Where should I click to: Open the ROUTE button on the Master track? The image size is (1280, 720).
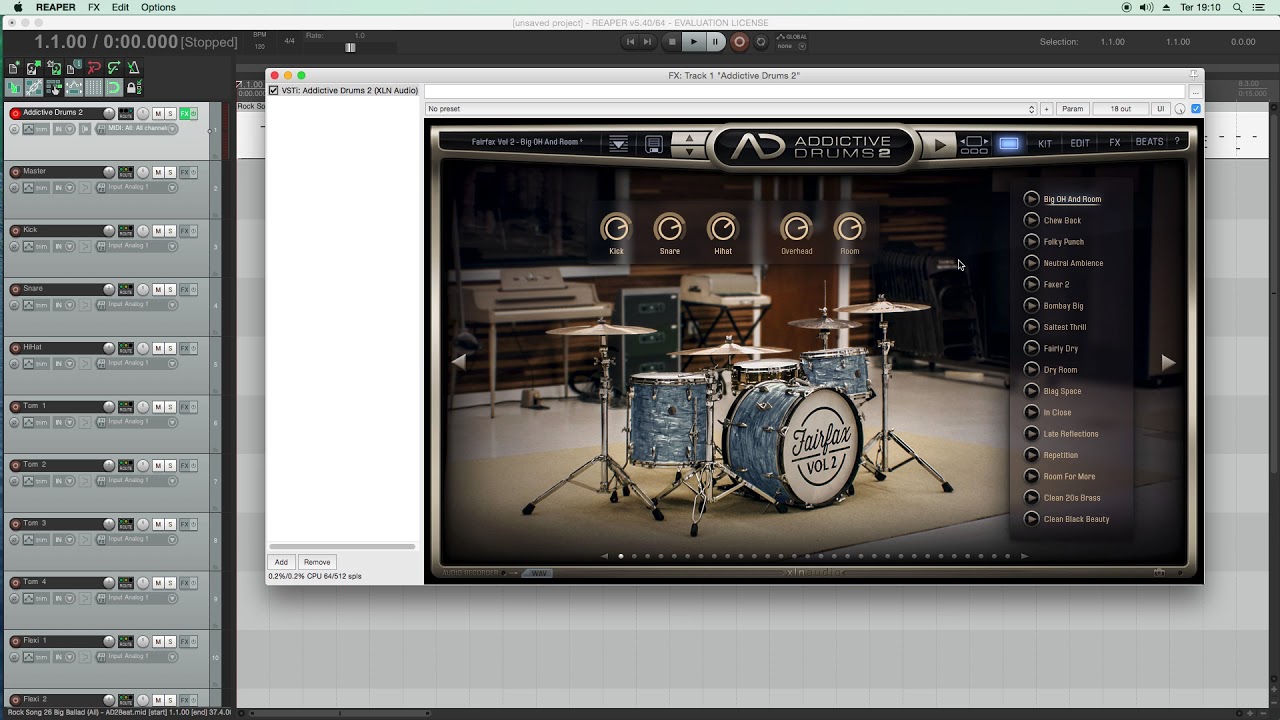click(x=126, y=172)
